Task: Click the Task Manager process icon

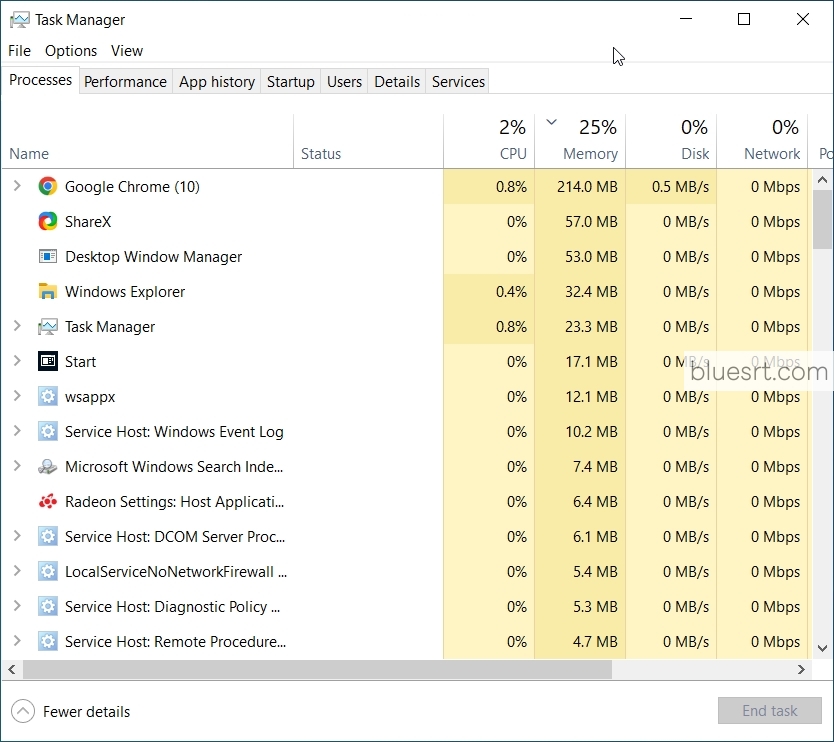Action: coord(48,326)
